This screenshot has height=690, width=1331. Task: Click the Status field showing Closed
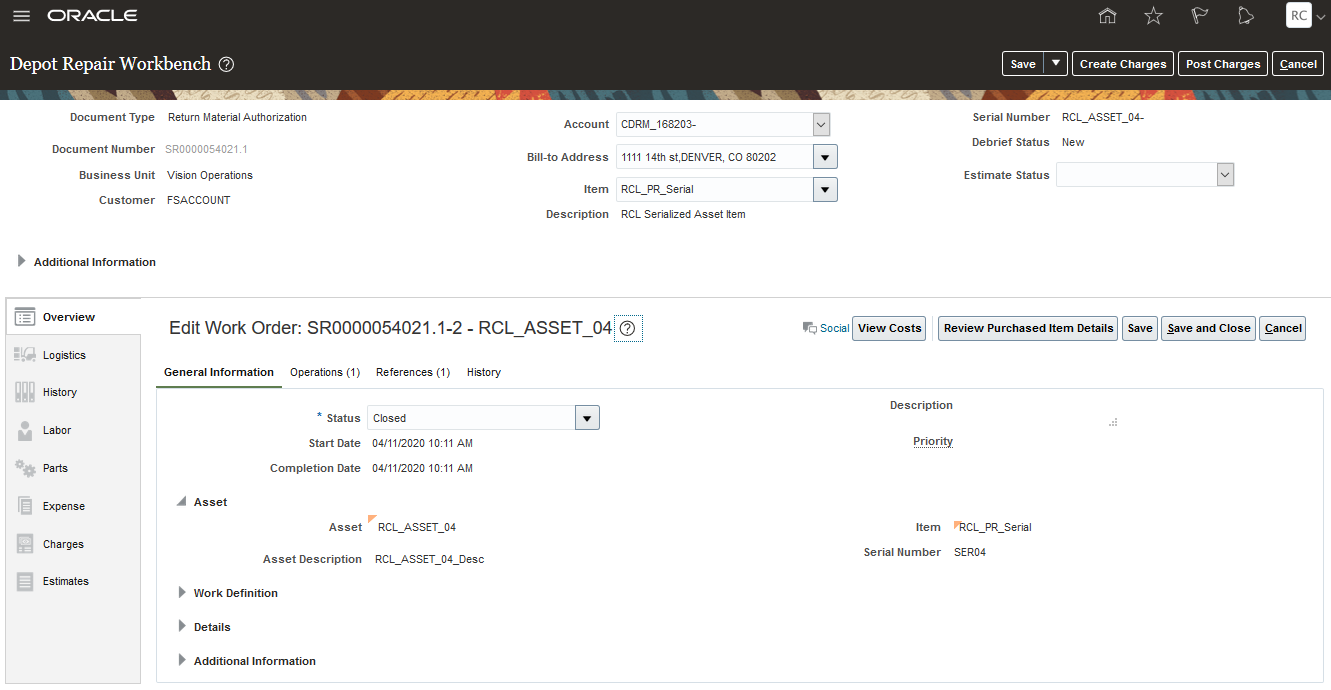tap(471, 418)
